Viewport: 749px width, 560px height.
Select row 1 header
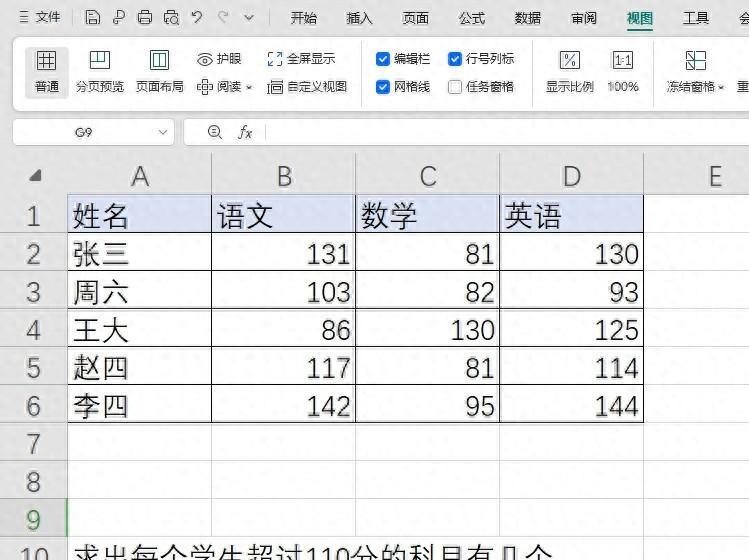tap(33, 215)
